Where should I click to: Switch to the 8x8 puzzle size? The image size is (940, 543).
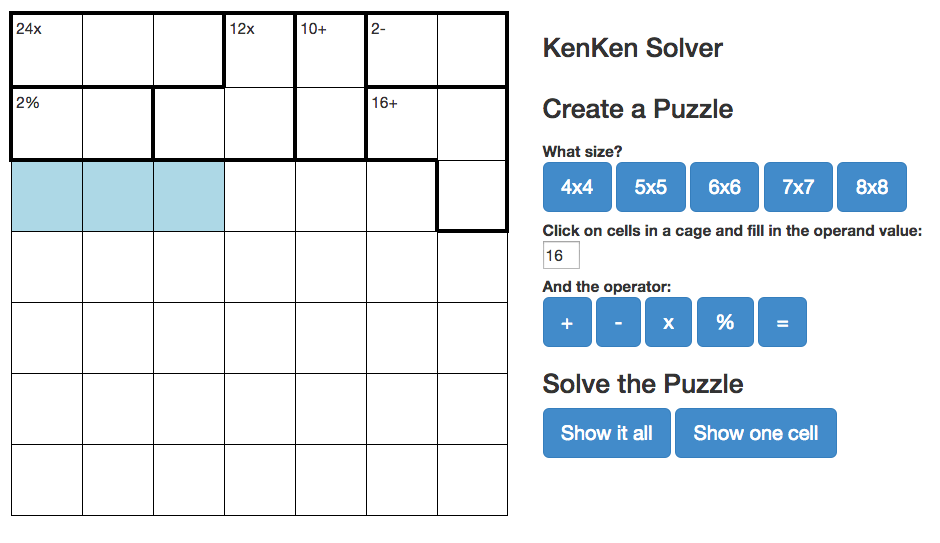click(872, 187)
